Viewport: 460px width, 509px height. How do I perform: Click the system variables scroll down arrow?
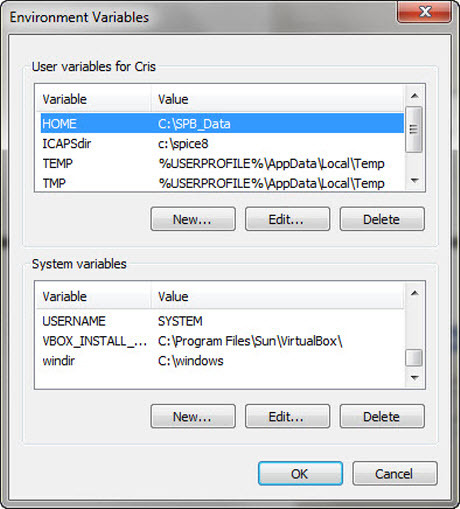(x=414, y=378)
